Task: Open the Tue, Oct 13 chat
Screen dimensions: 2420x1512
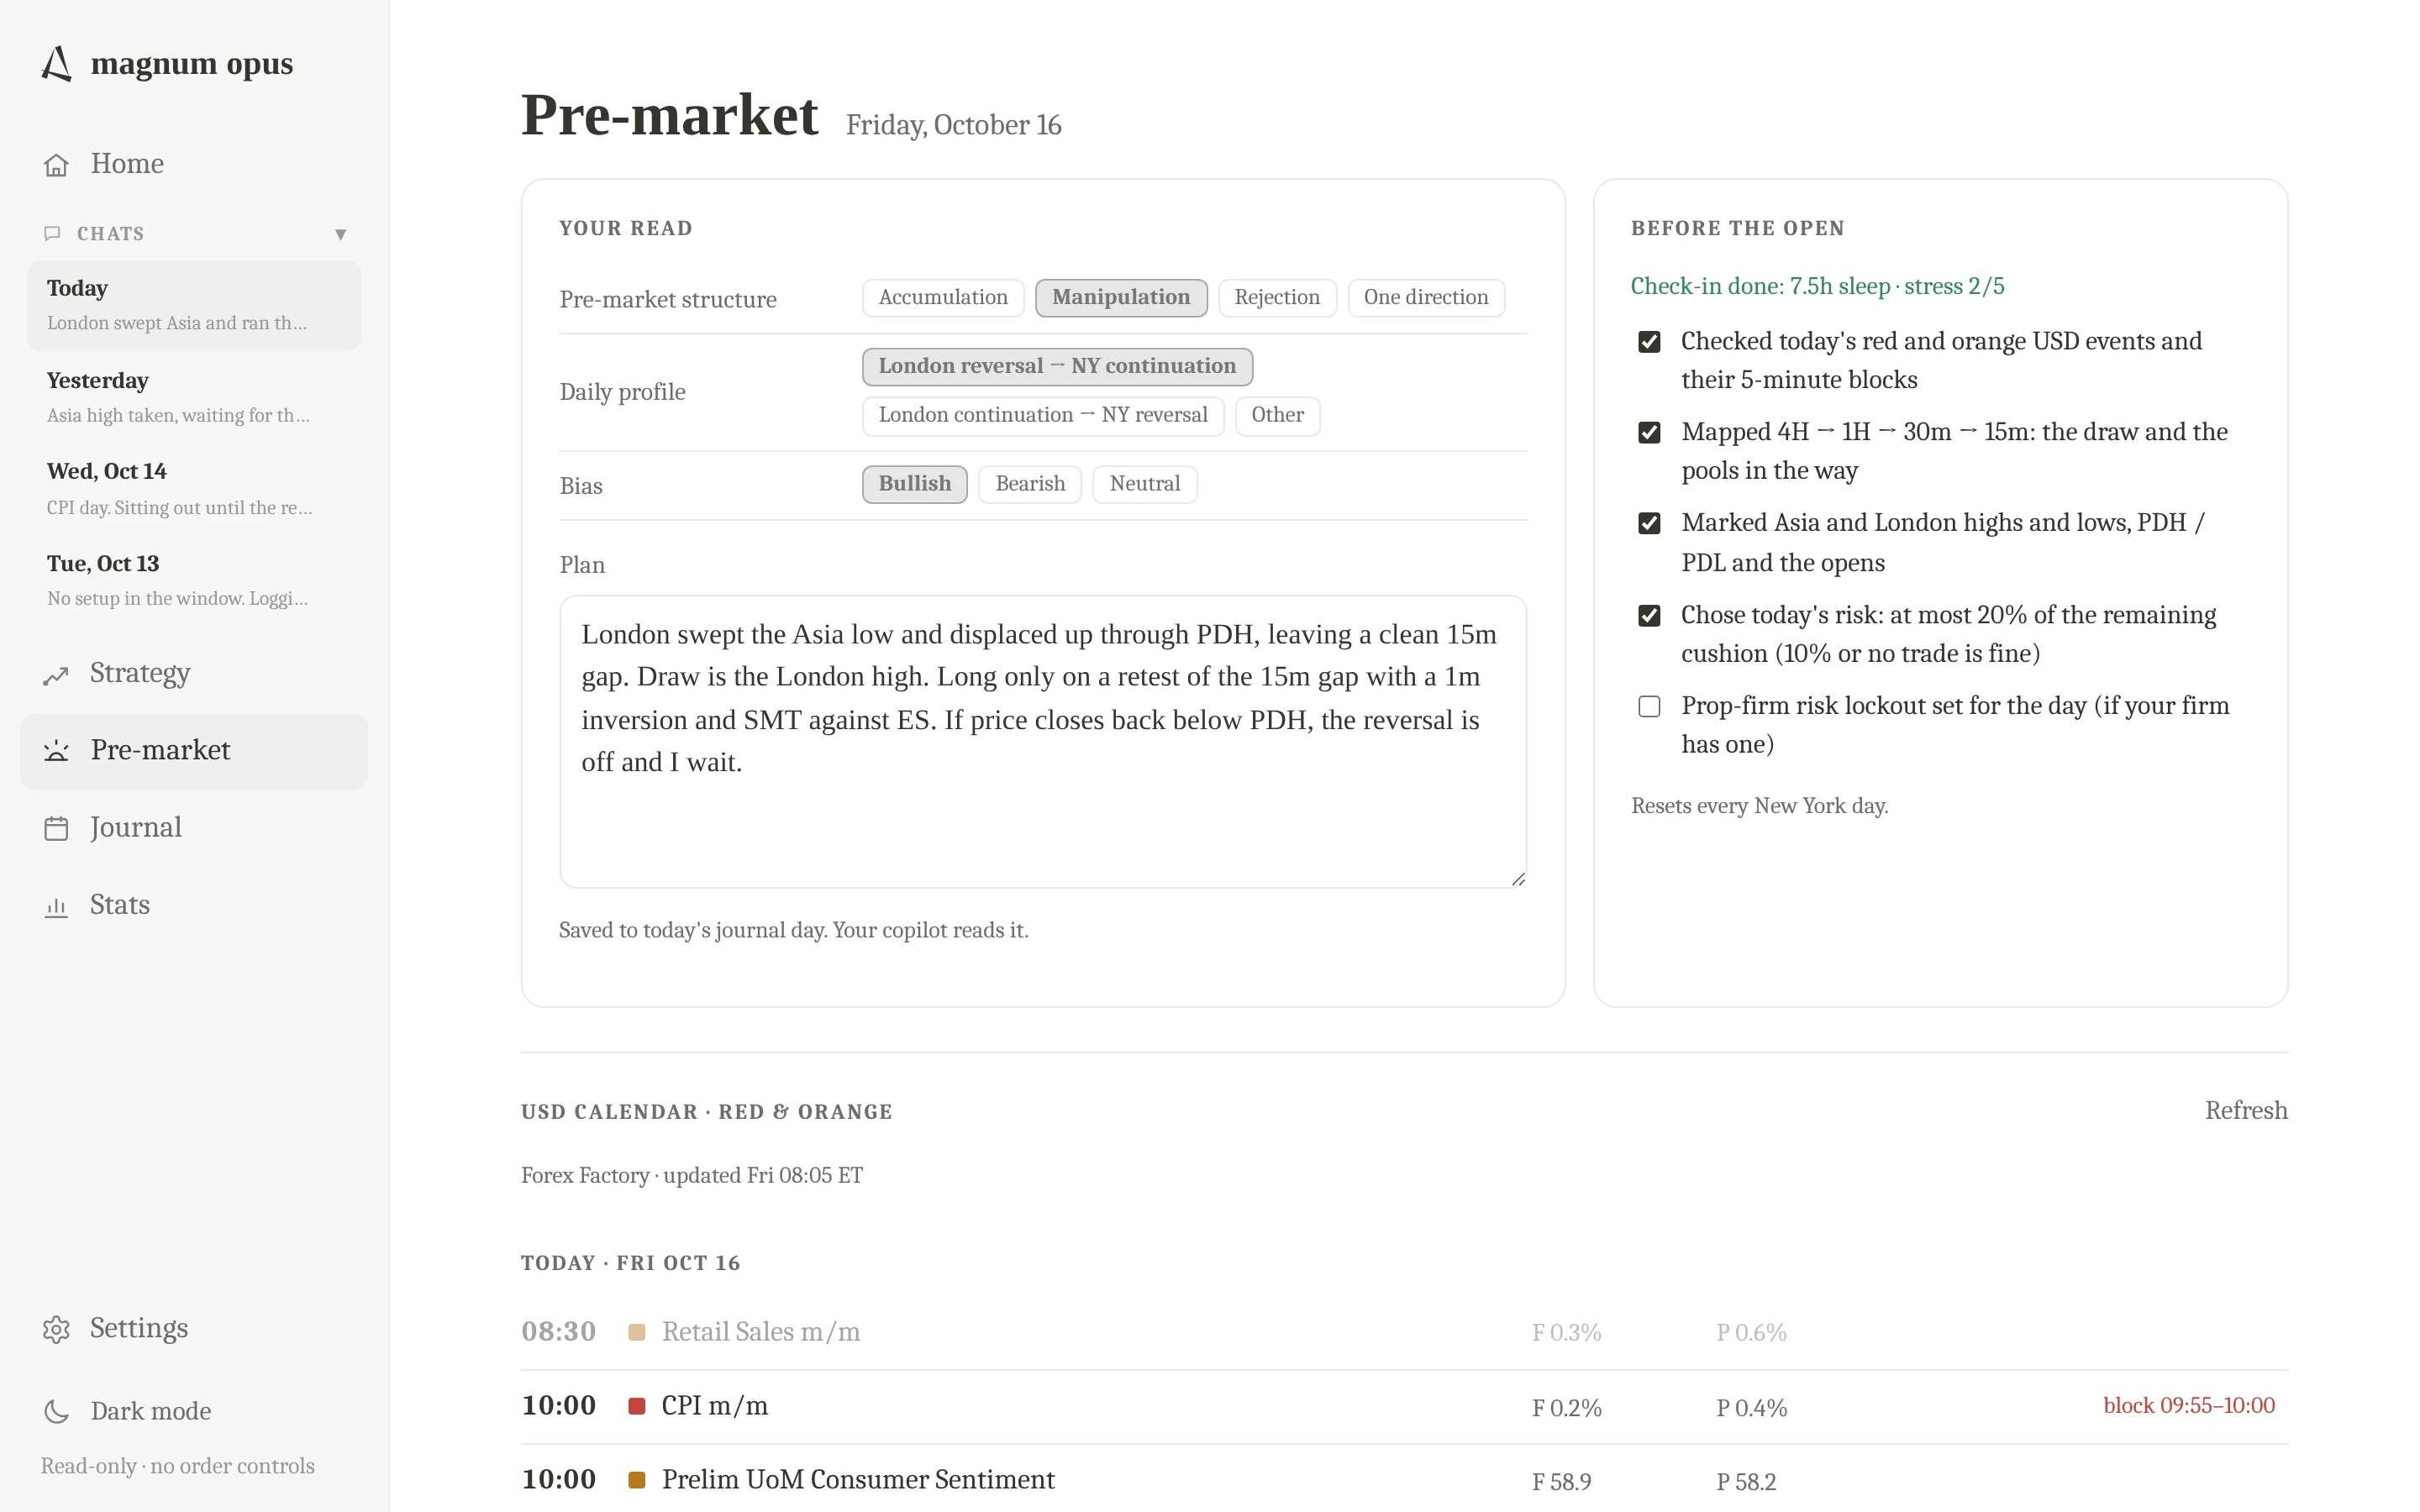Action: point(194,581)
